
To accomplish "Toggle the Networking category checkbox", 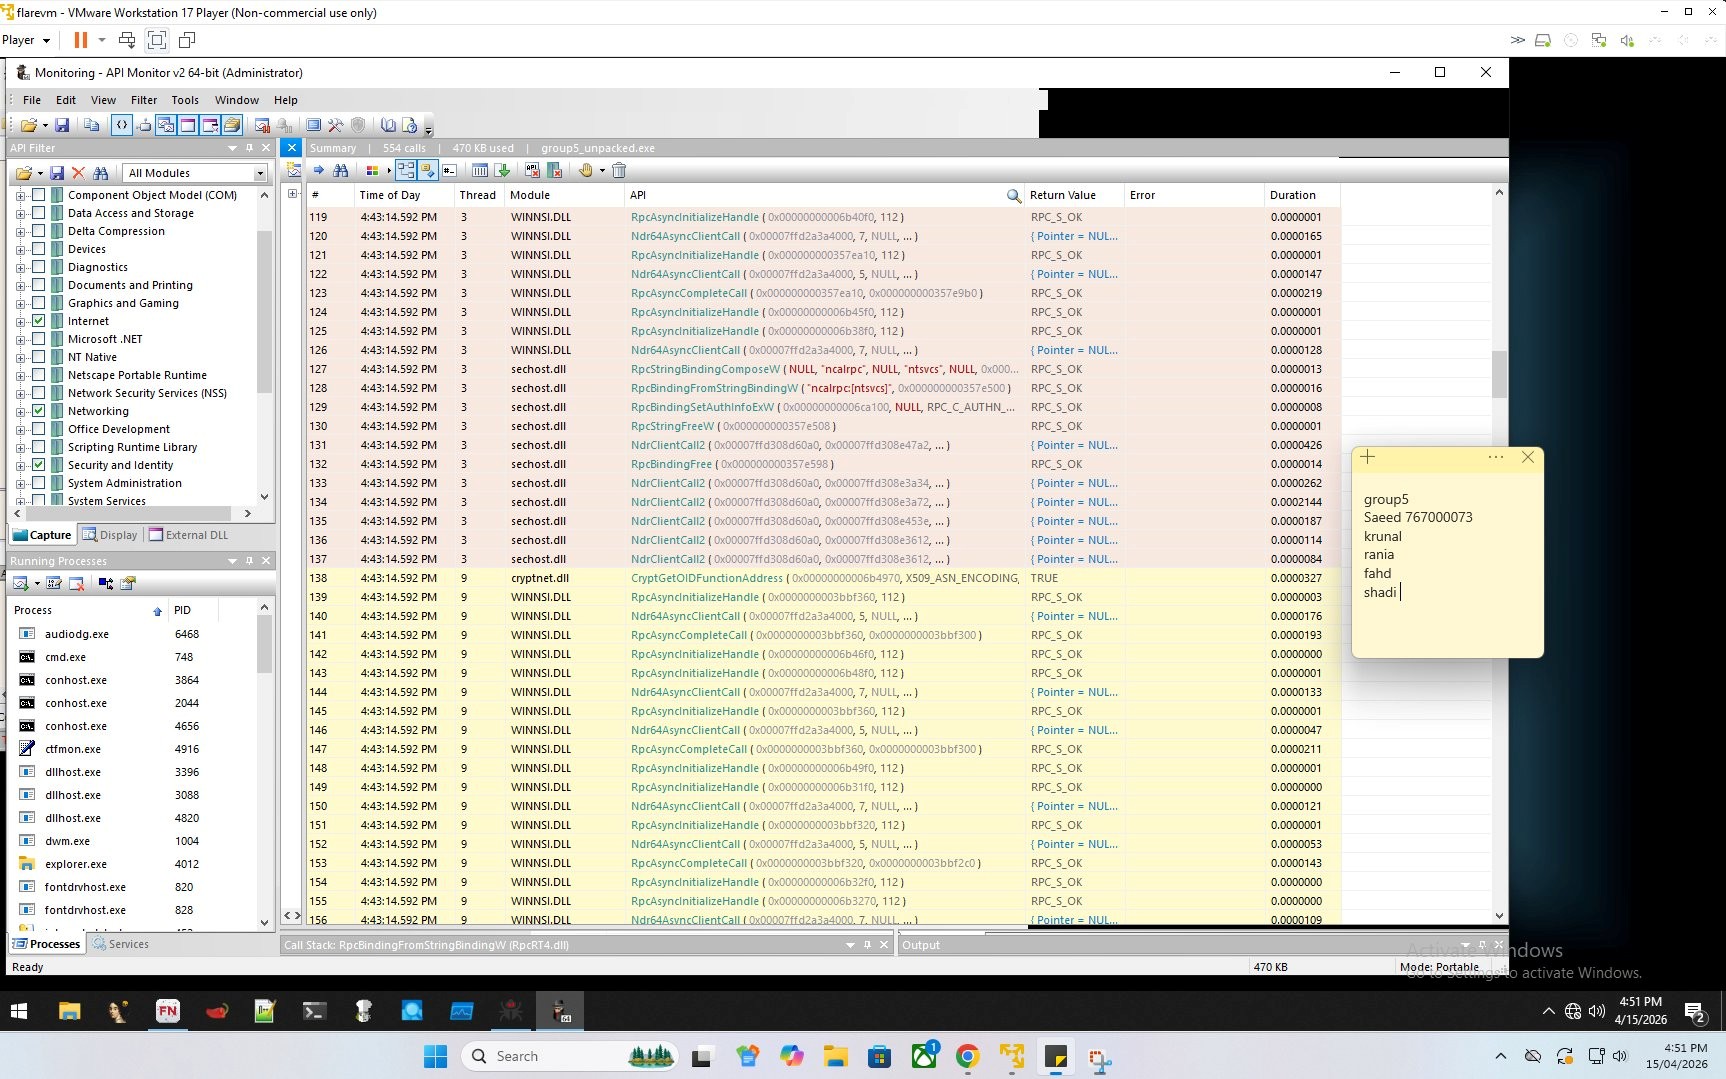I will click(x=39, y=411).
